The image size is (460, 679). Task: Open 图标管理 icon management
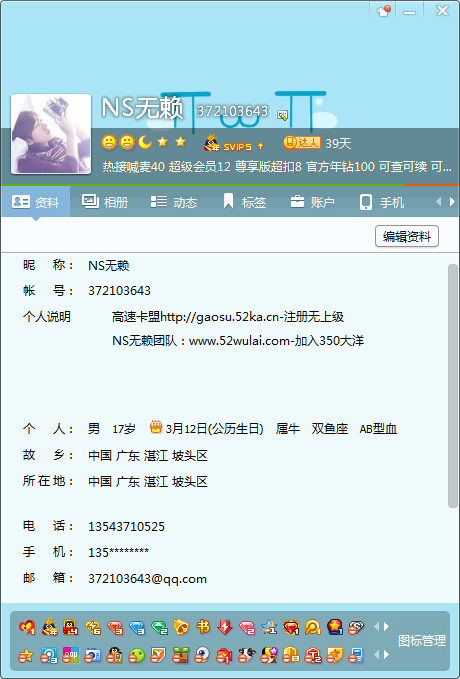coord(422,641)
